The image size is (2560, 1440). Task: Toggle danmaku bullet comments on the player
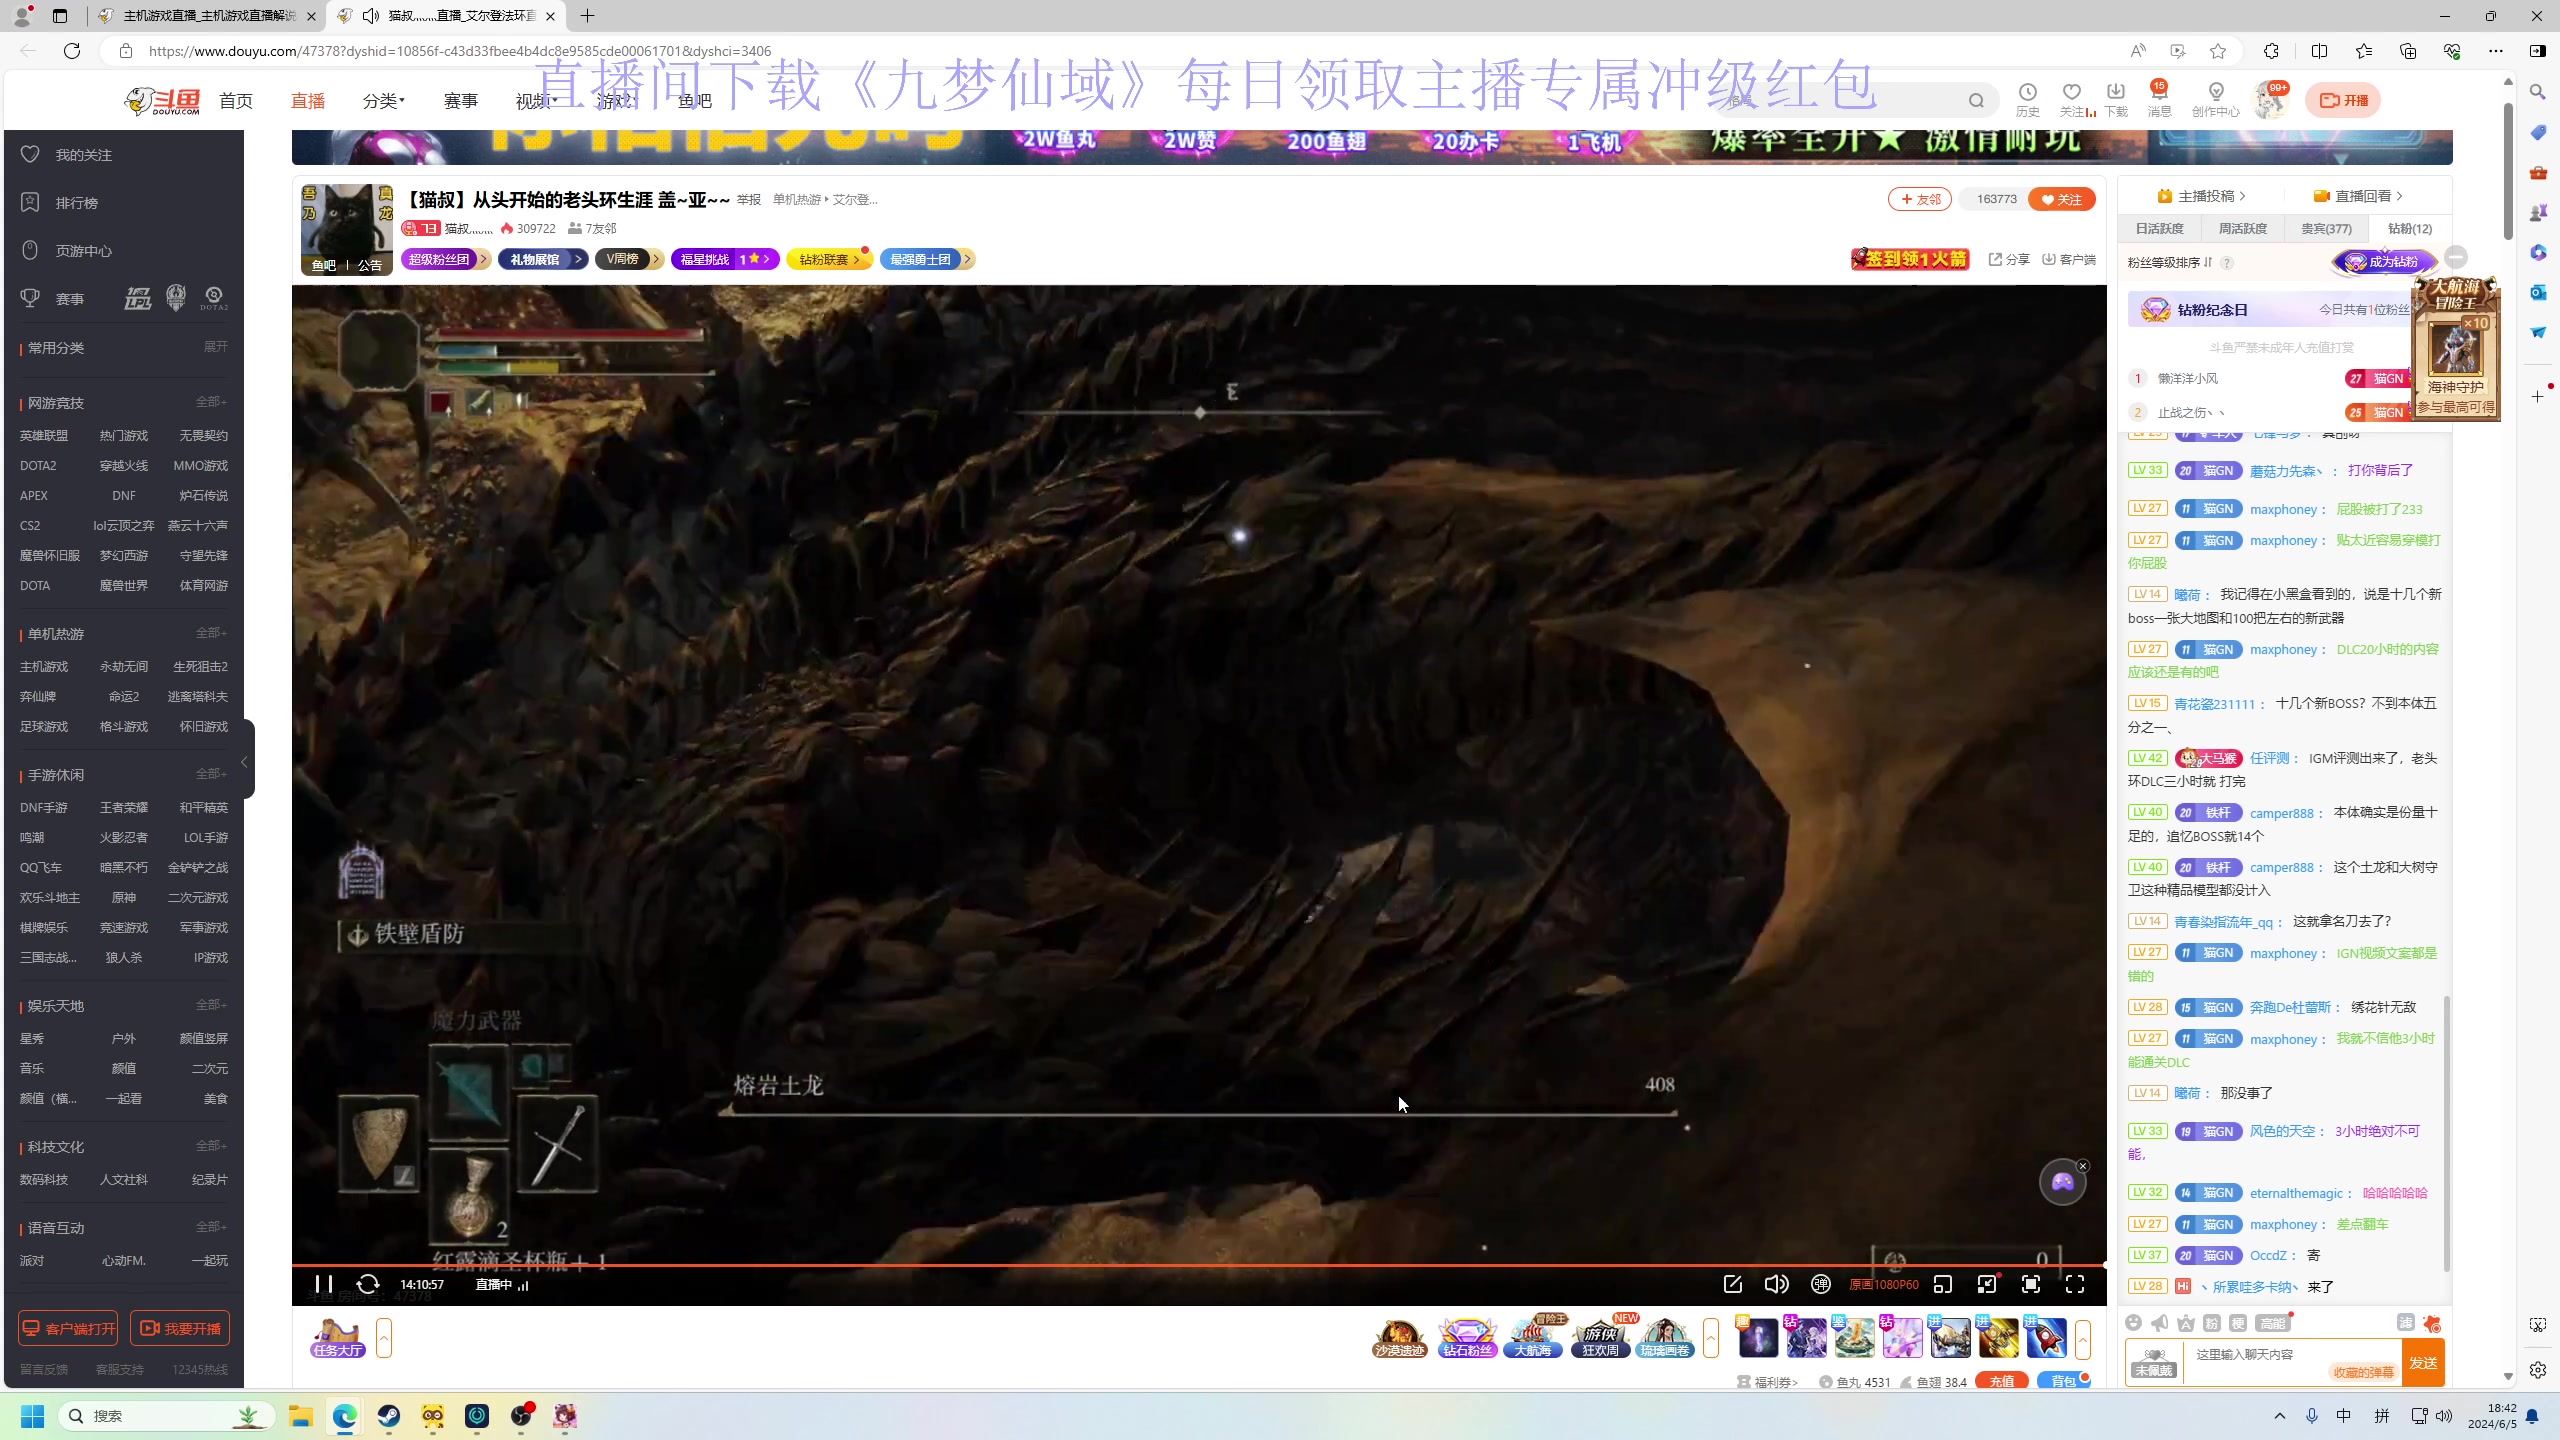(x=1821, y=1284)
